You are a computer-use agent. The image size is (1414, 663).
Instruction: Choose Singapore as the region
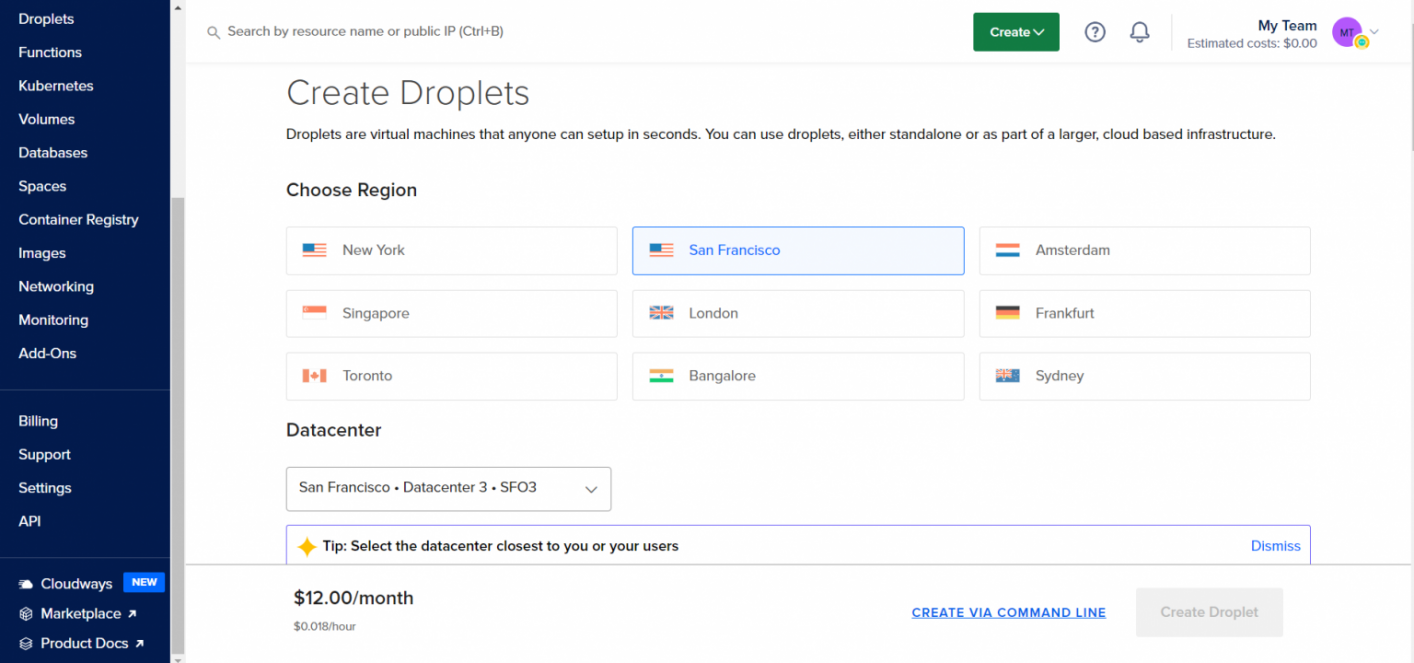[x=451, y=313]
